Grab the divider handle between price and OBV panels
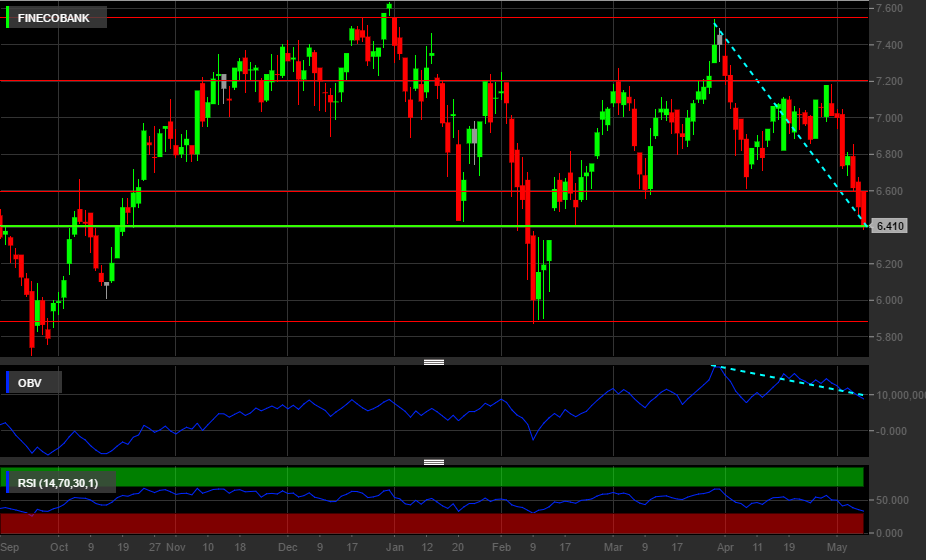This screenshot has width=926, height=560. tap(434, 362)
